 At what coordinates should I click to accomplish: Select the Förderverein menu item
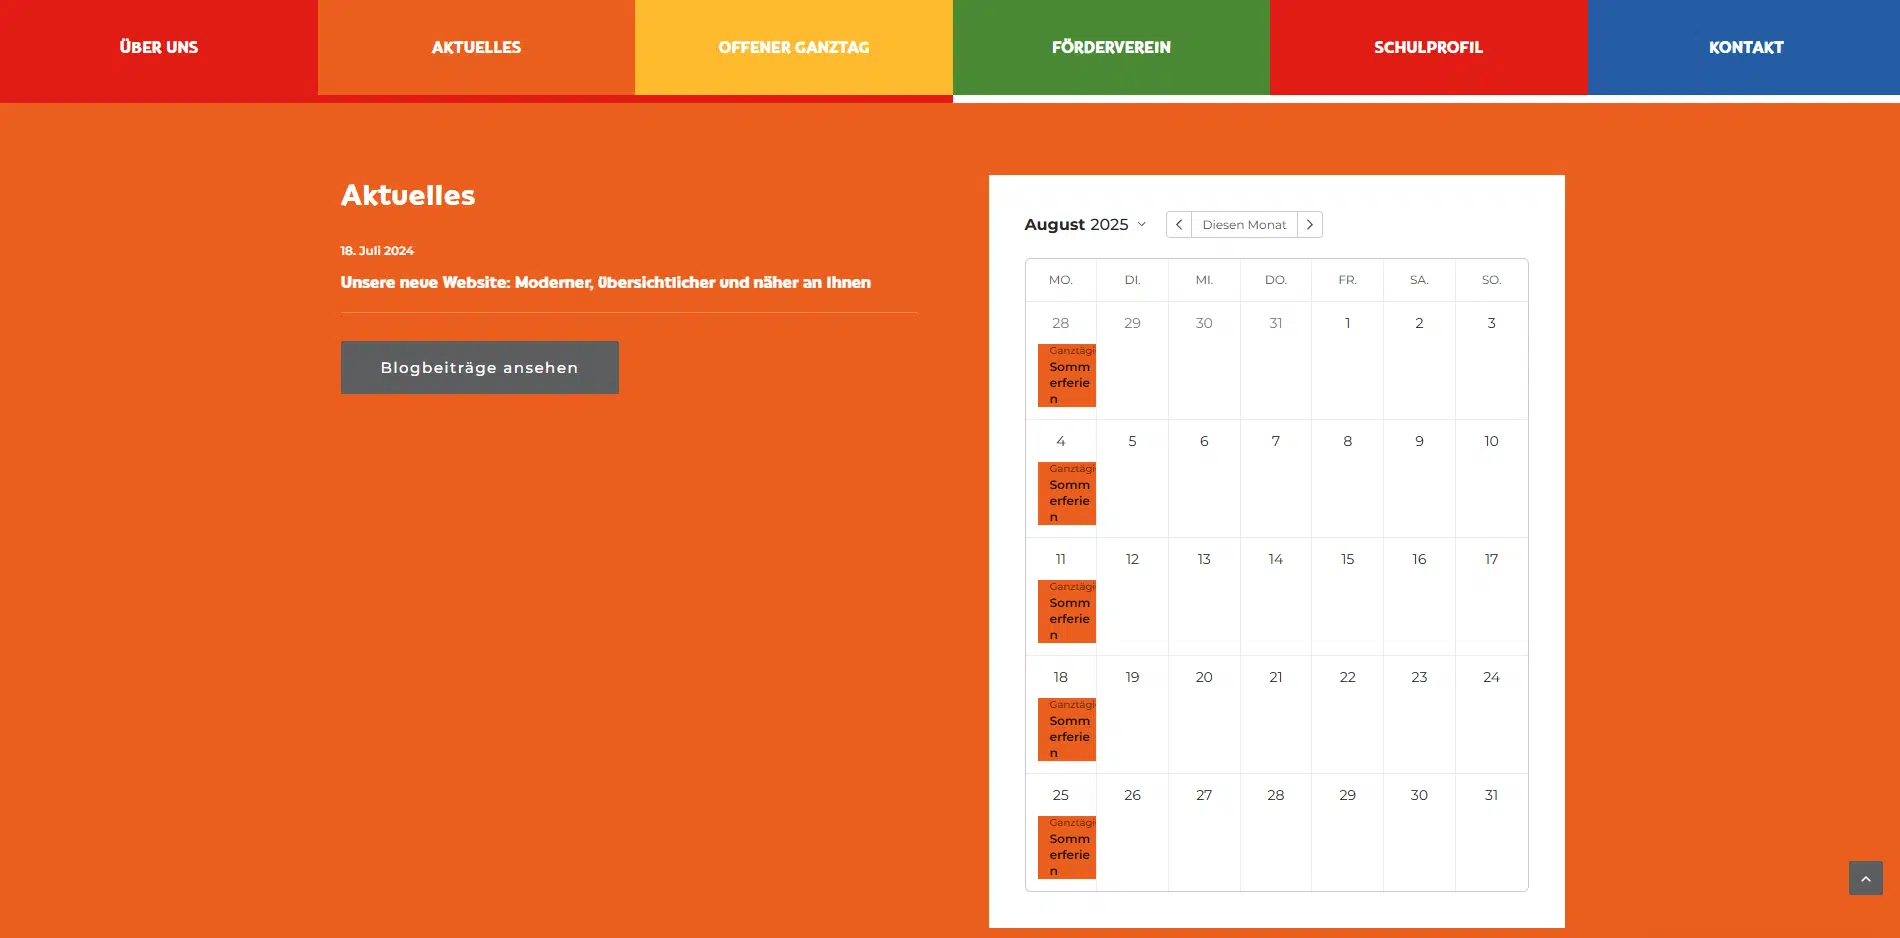click(1111, 47)
